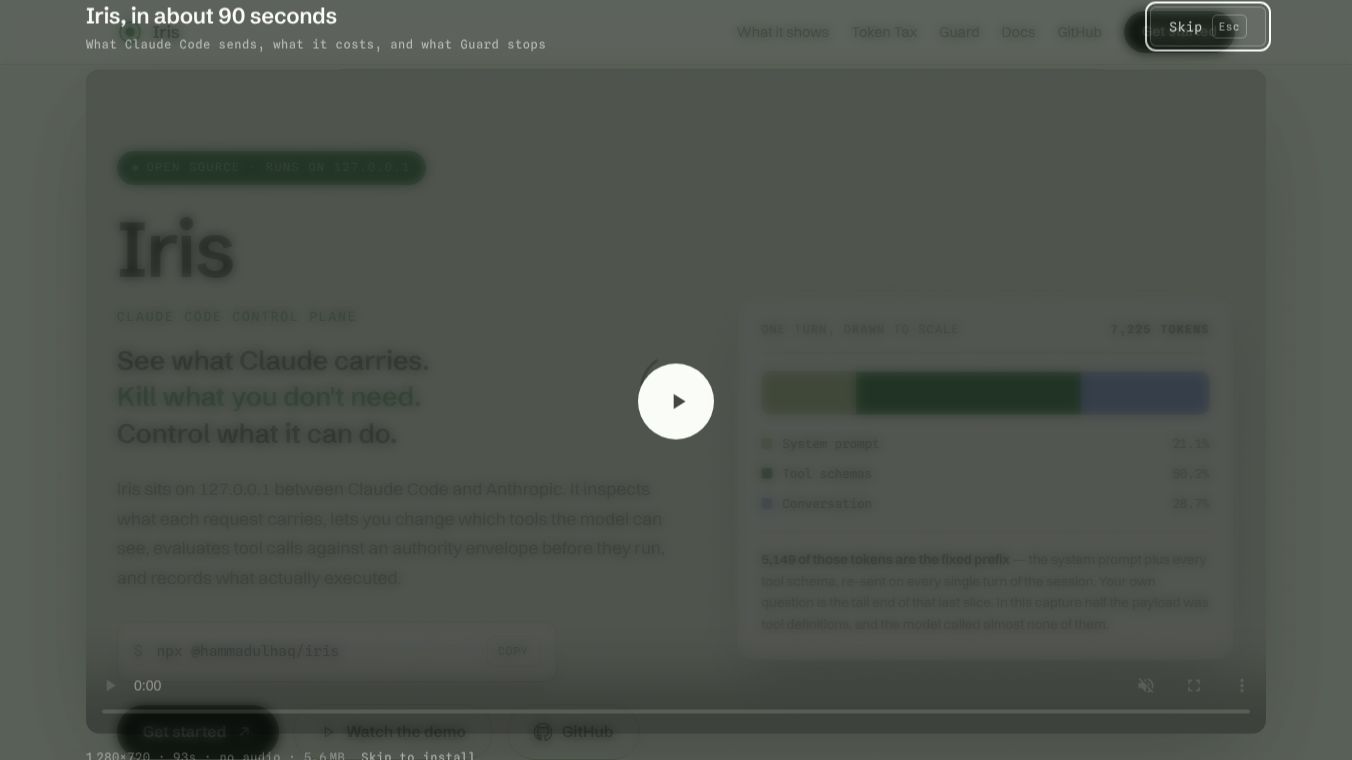The width and height of the screenshot is (1352, 760).
Task: Copy the npx command with the COPY button
Action: [x=513, y=651]
